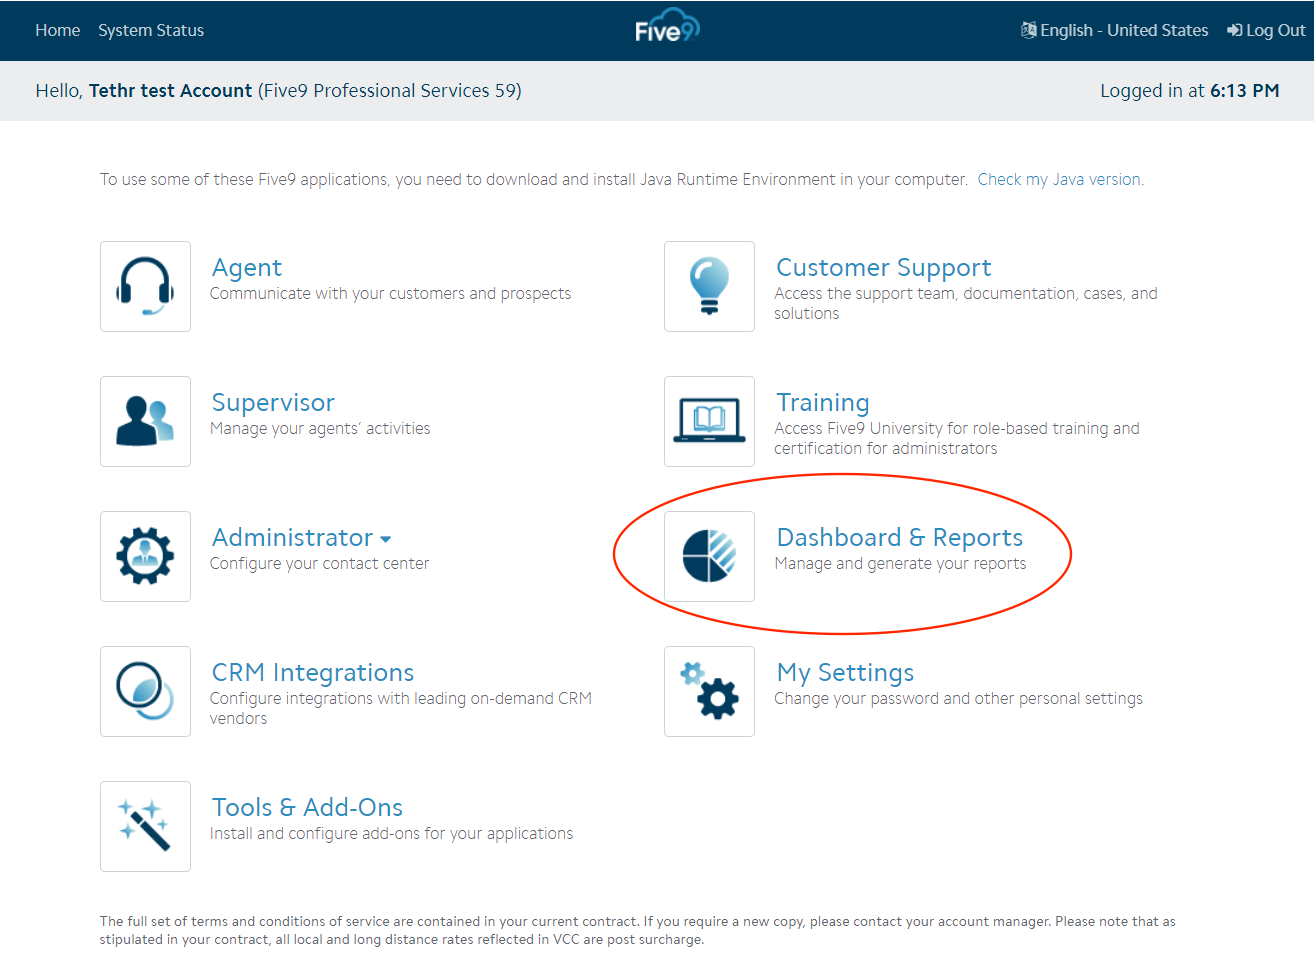Expand the Administrator dropdown arrow

(x=384, y=538)
